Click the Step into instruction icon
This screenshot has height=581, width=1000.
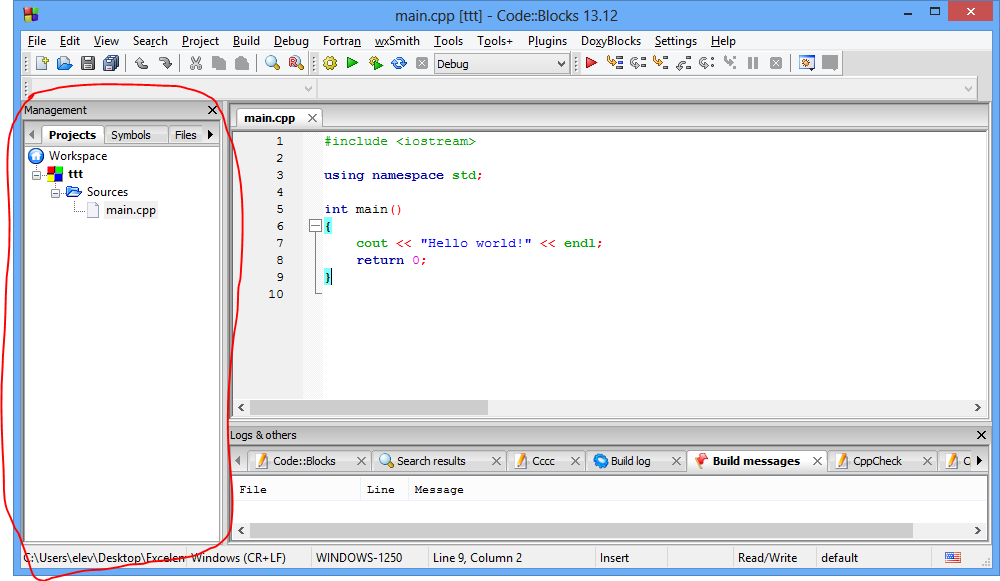pos(730,63)
